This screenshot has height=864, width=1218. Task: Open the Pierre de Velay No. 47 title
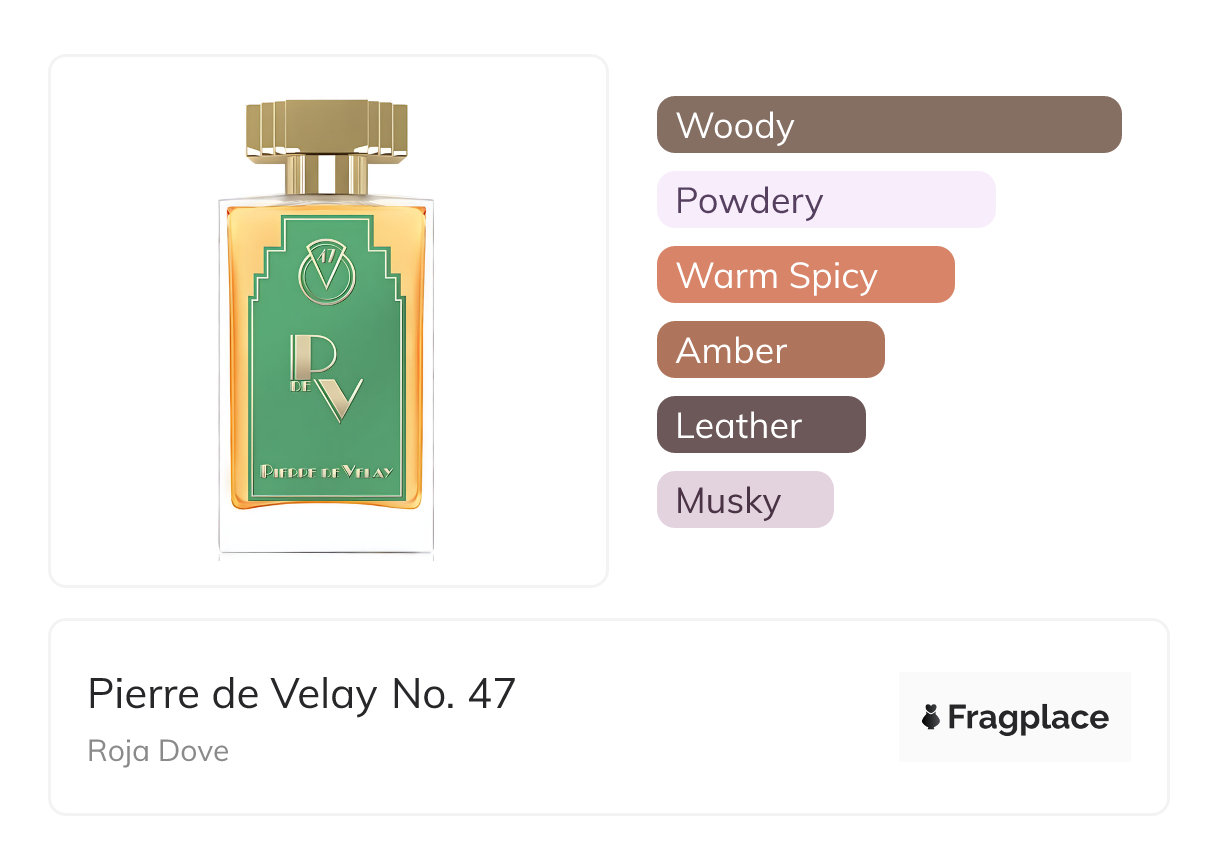[x=301, y=693]
